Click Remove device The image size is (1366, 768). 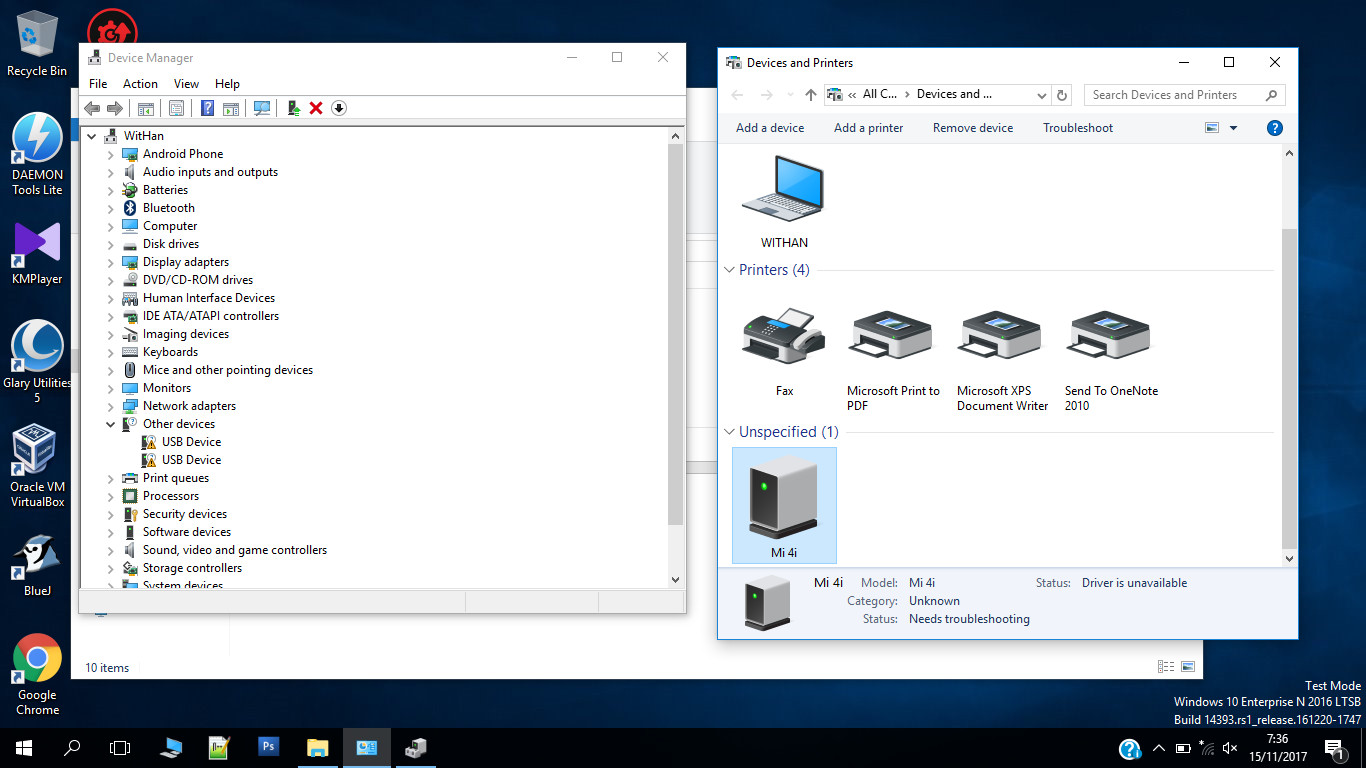[x=973, y=128]
